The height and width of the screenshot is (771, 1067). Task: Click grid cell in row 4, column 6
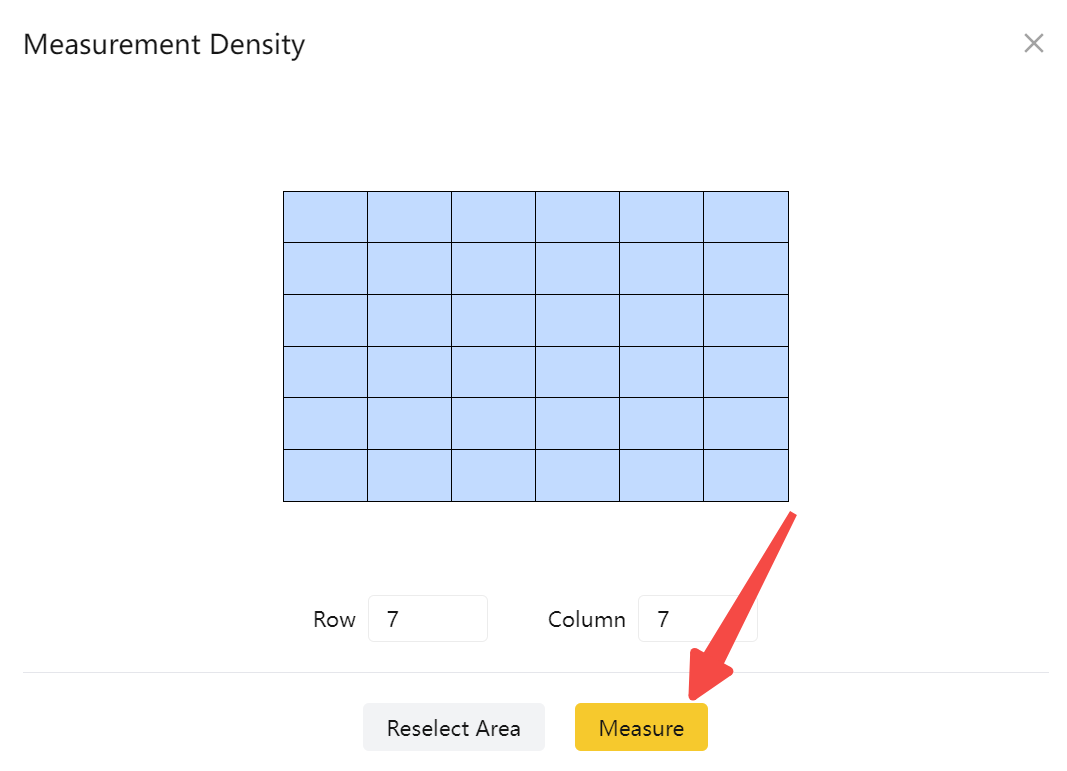tap(746, 372)
